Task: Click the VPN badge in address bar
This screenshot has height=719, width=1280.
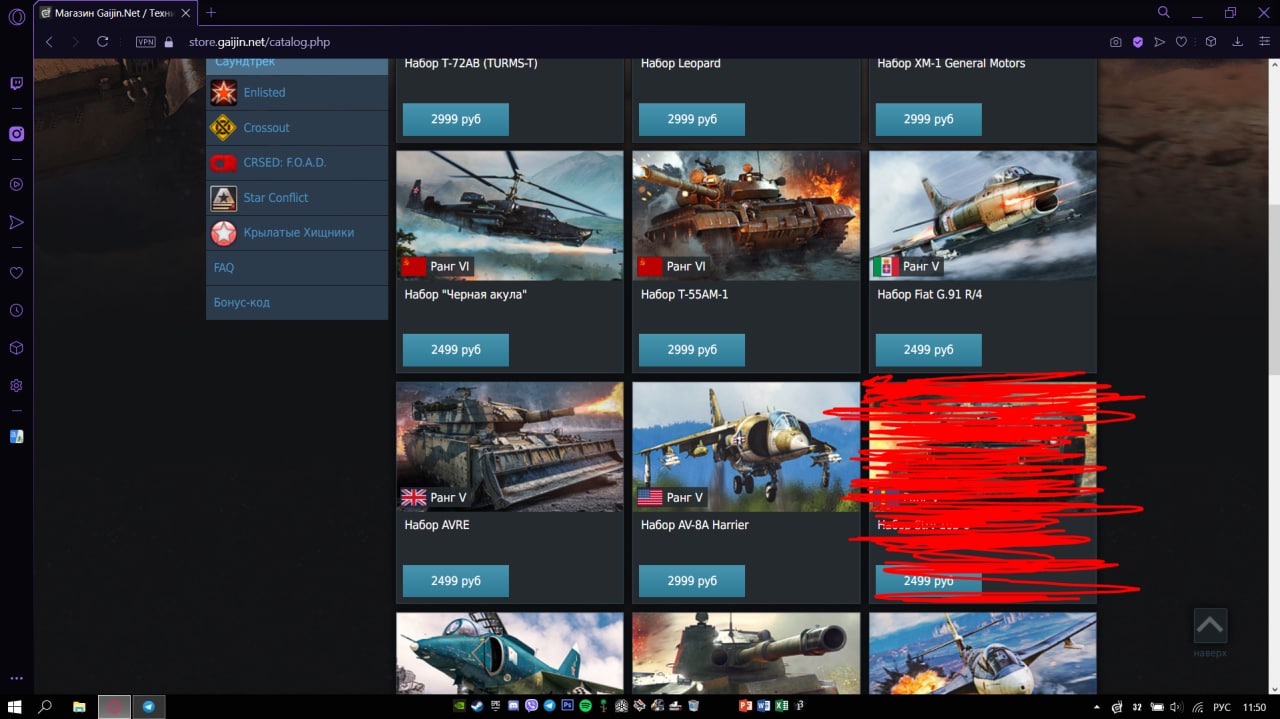Action: (x=145, y=42)
